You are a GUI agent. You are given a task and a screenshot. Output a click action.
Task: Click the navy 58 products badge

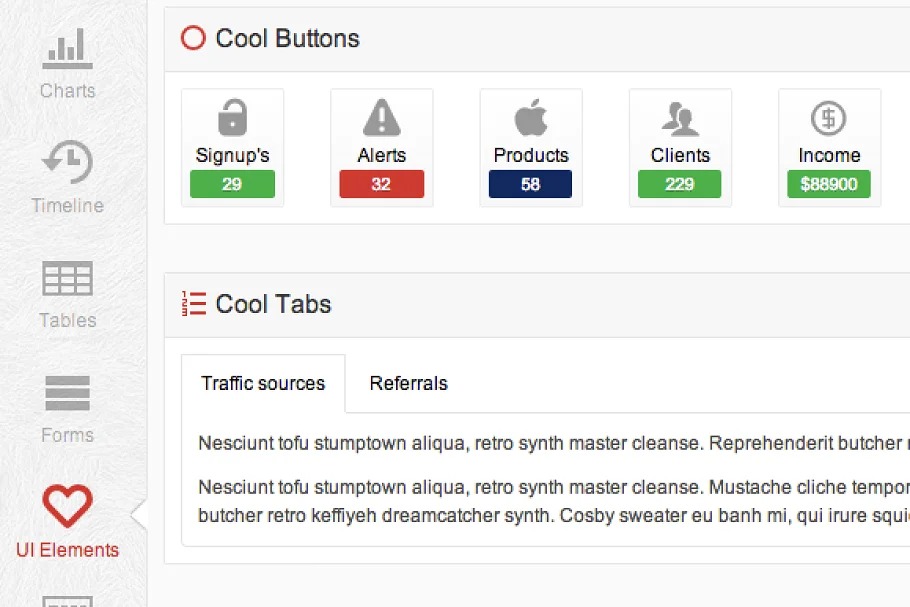(x=530, y=184)
